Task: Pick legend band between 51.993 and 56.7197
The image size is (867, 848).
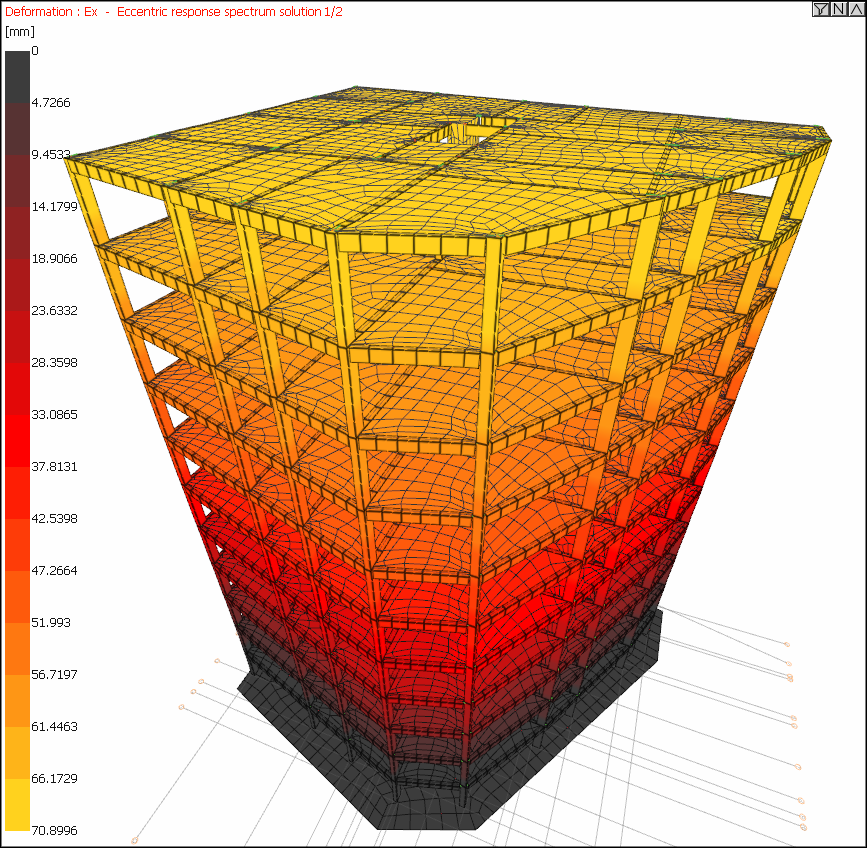Action: pos(17,648)
